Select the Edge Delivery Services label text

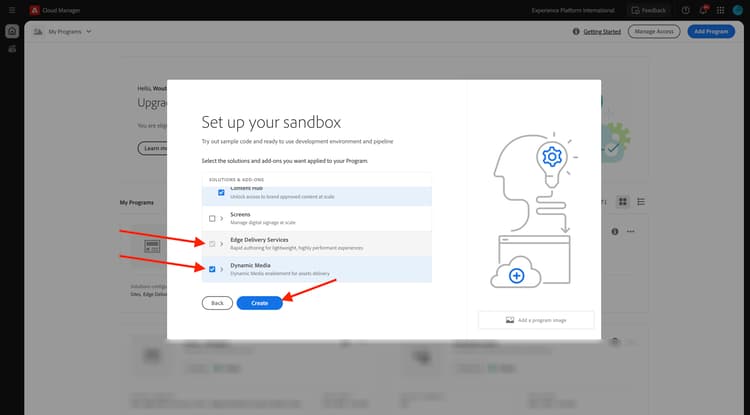[259, 240]
